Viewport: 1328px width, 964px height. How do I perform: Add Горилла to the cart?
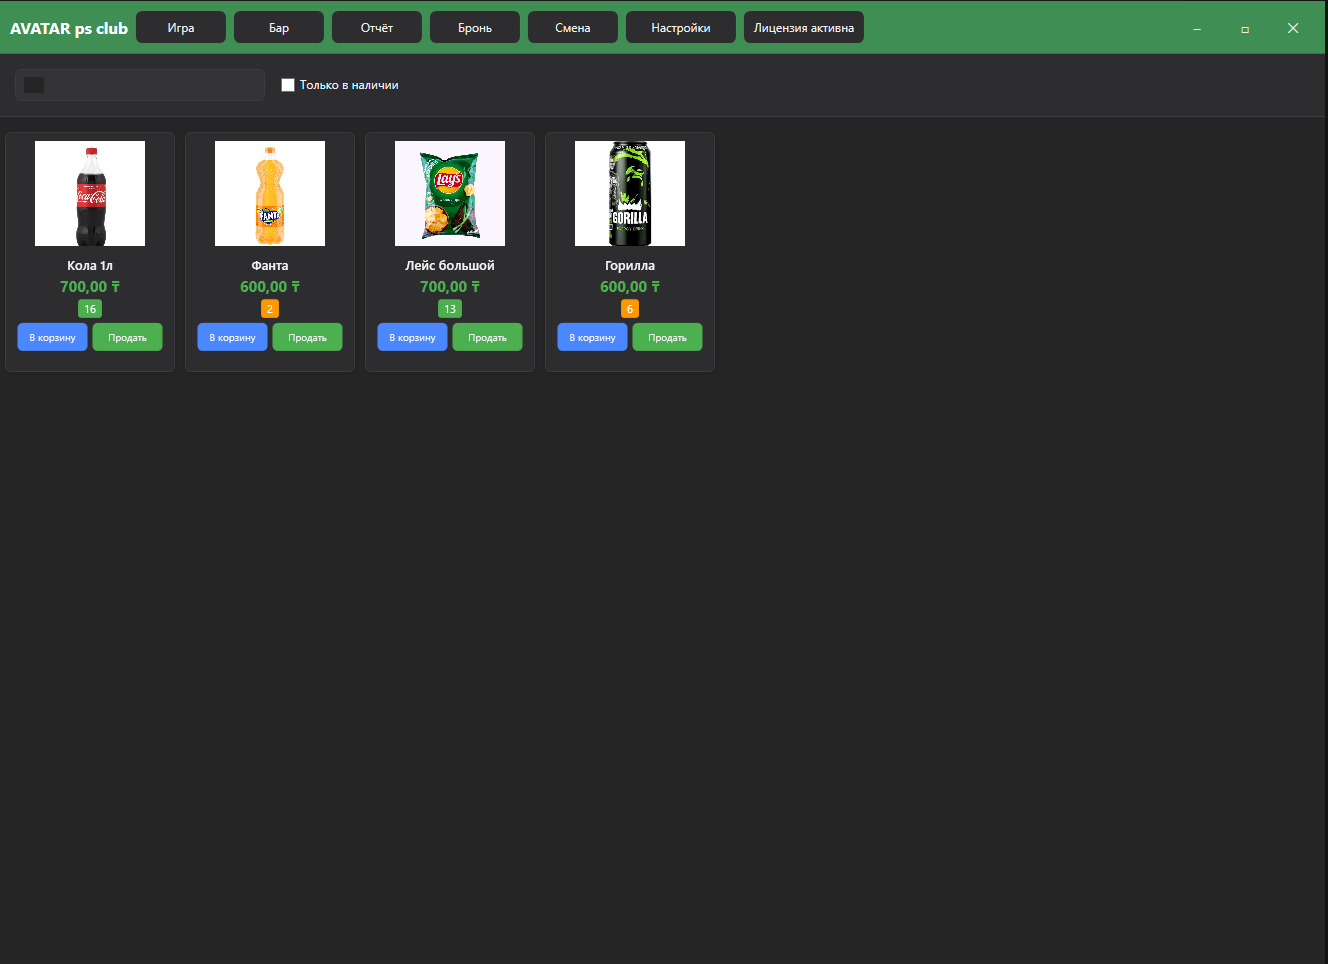[x=592, y=338]
